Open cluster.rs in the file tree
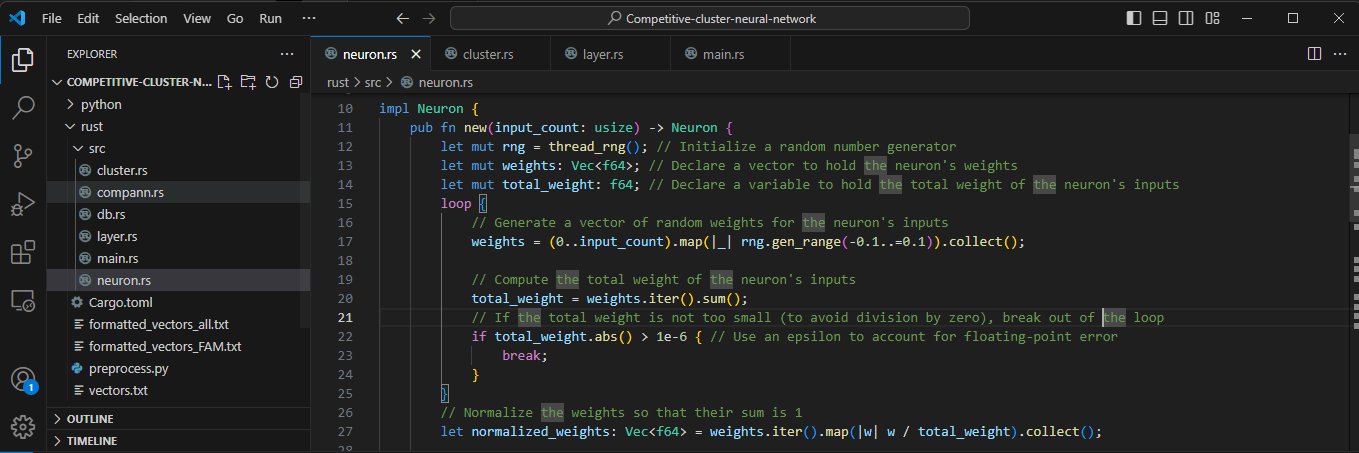Viewport: 1359px width, 453px height. [179, 170]
